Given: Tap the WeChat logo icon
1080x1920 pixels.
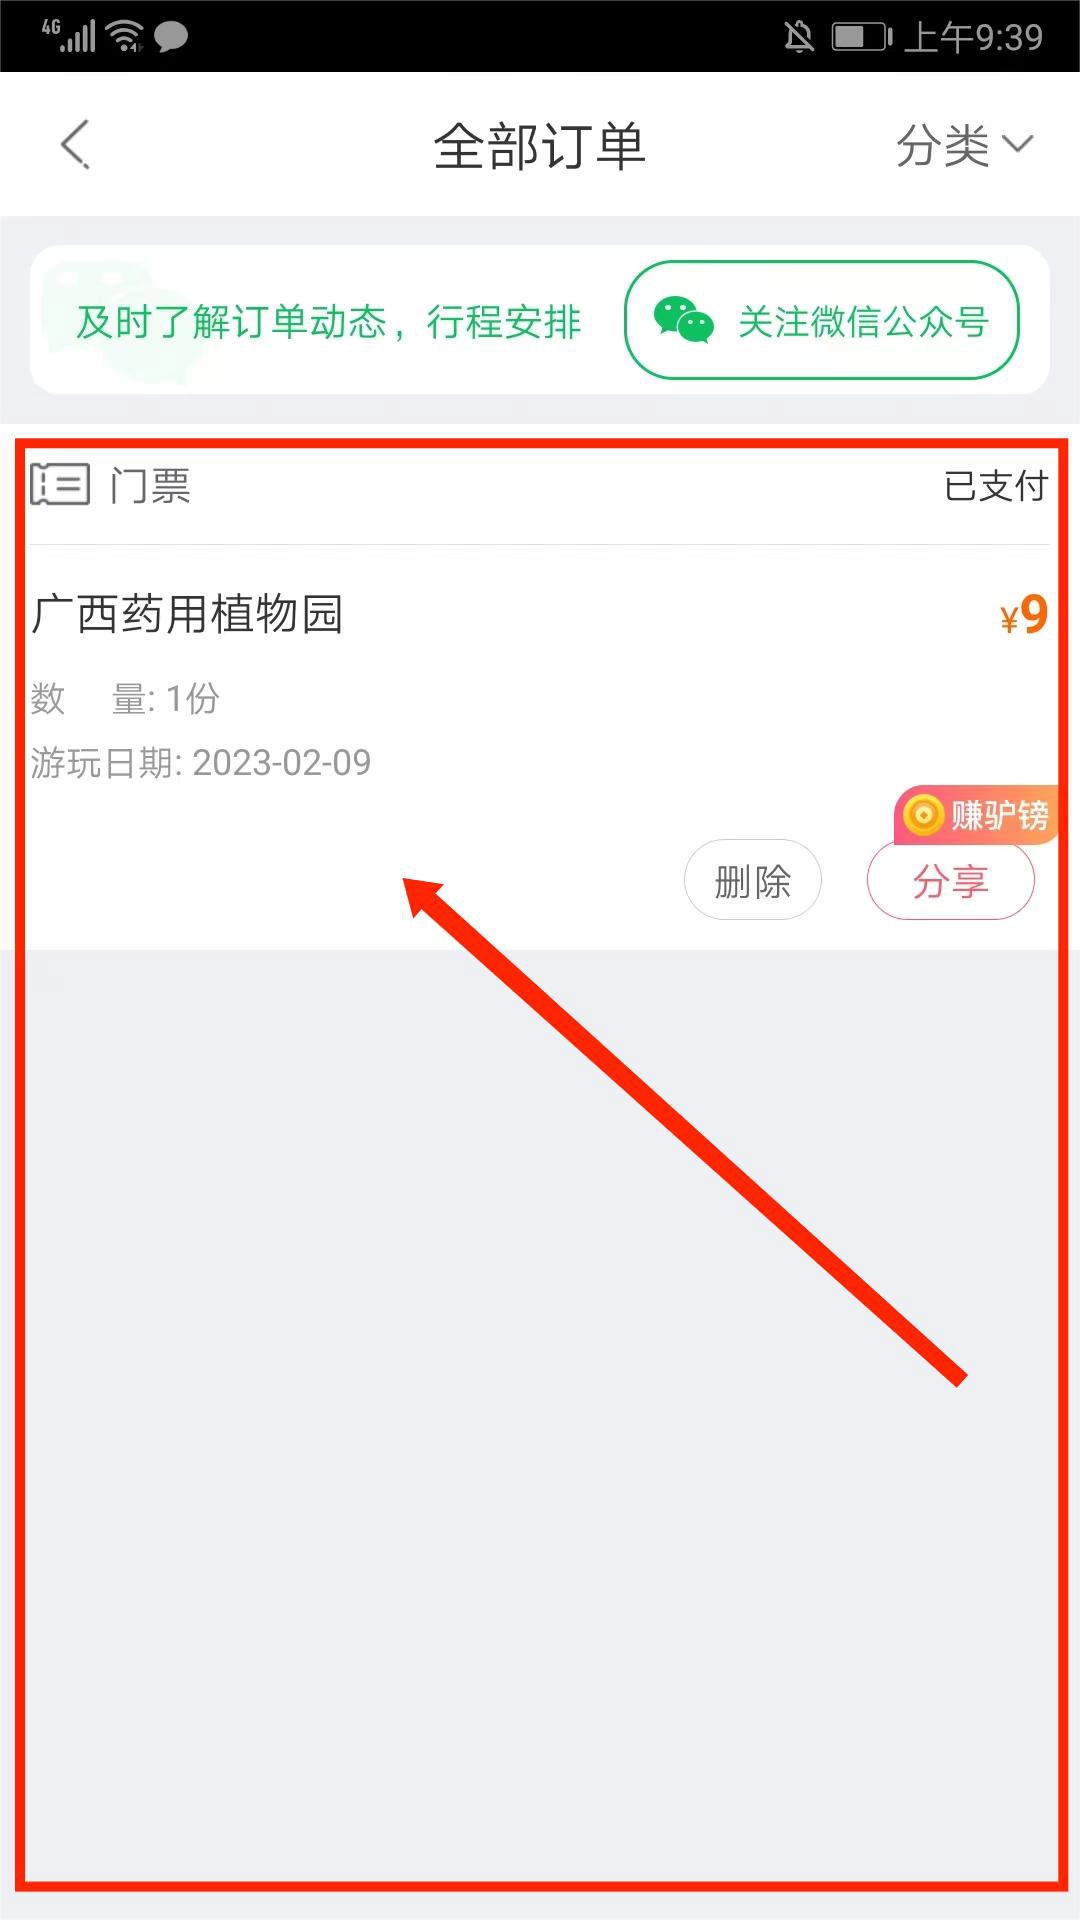Looking at the screenshot, I should [684, 320].
